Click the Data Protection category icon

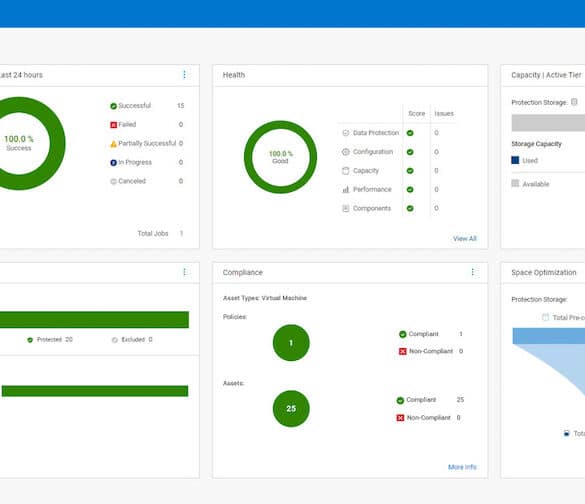point(345,133)
